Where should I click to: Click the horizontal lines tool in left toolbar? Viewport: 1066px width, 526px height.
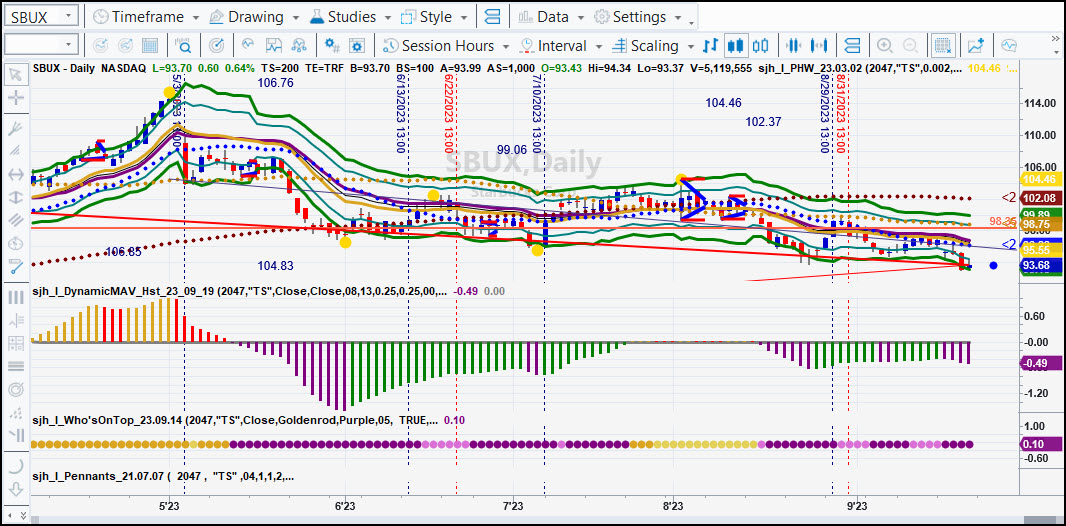pos(15,366)
